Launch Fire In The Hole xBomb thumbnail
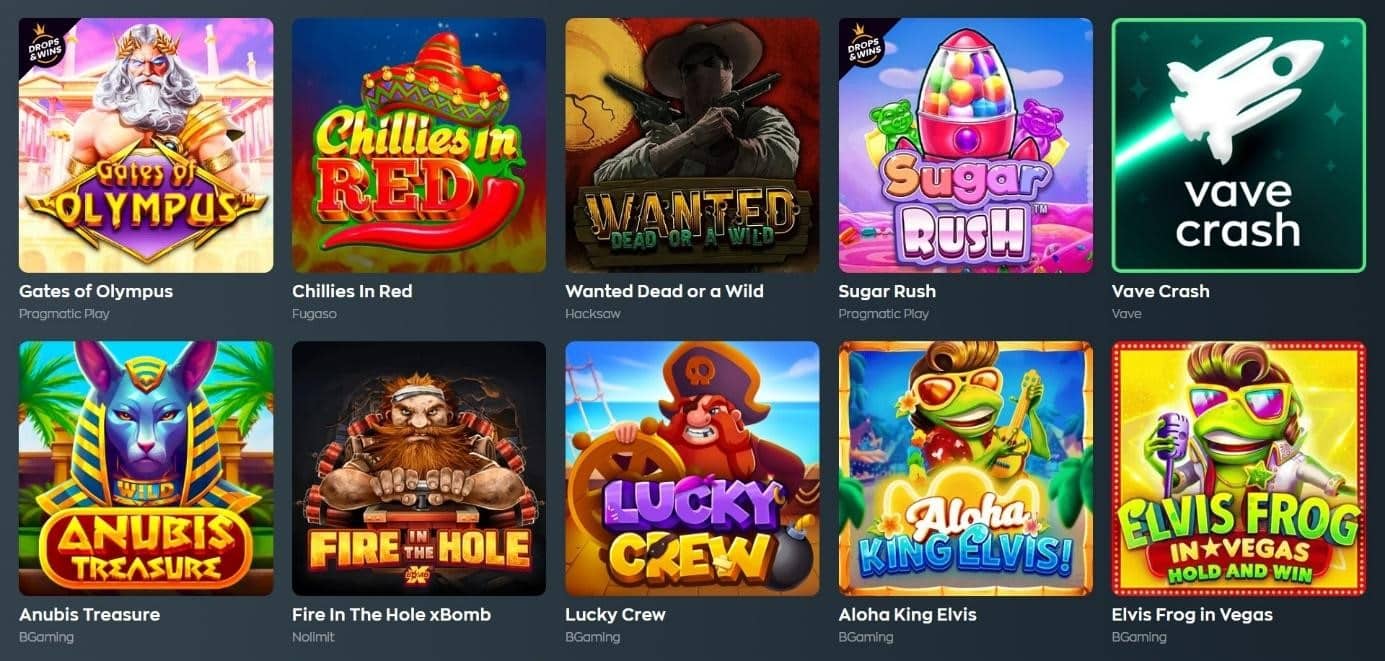 419,468
